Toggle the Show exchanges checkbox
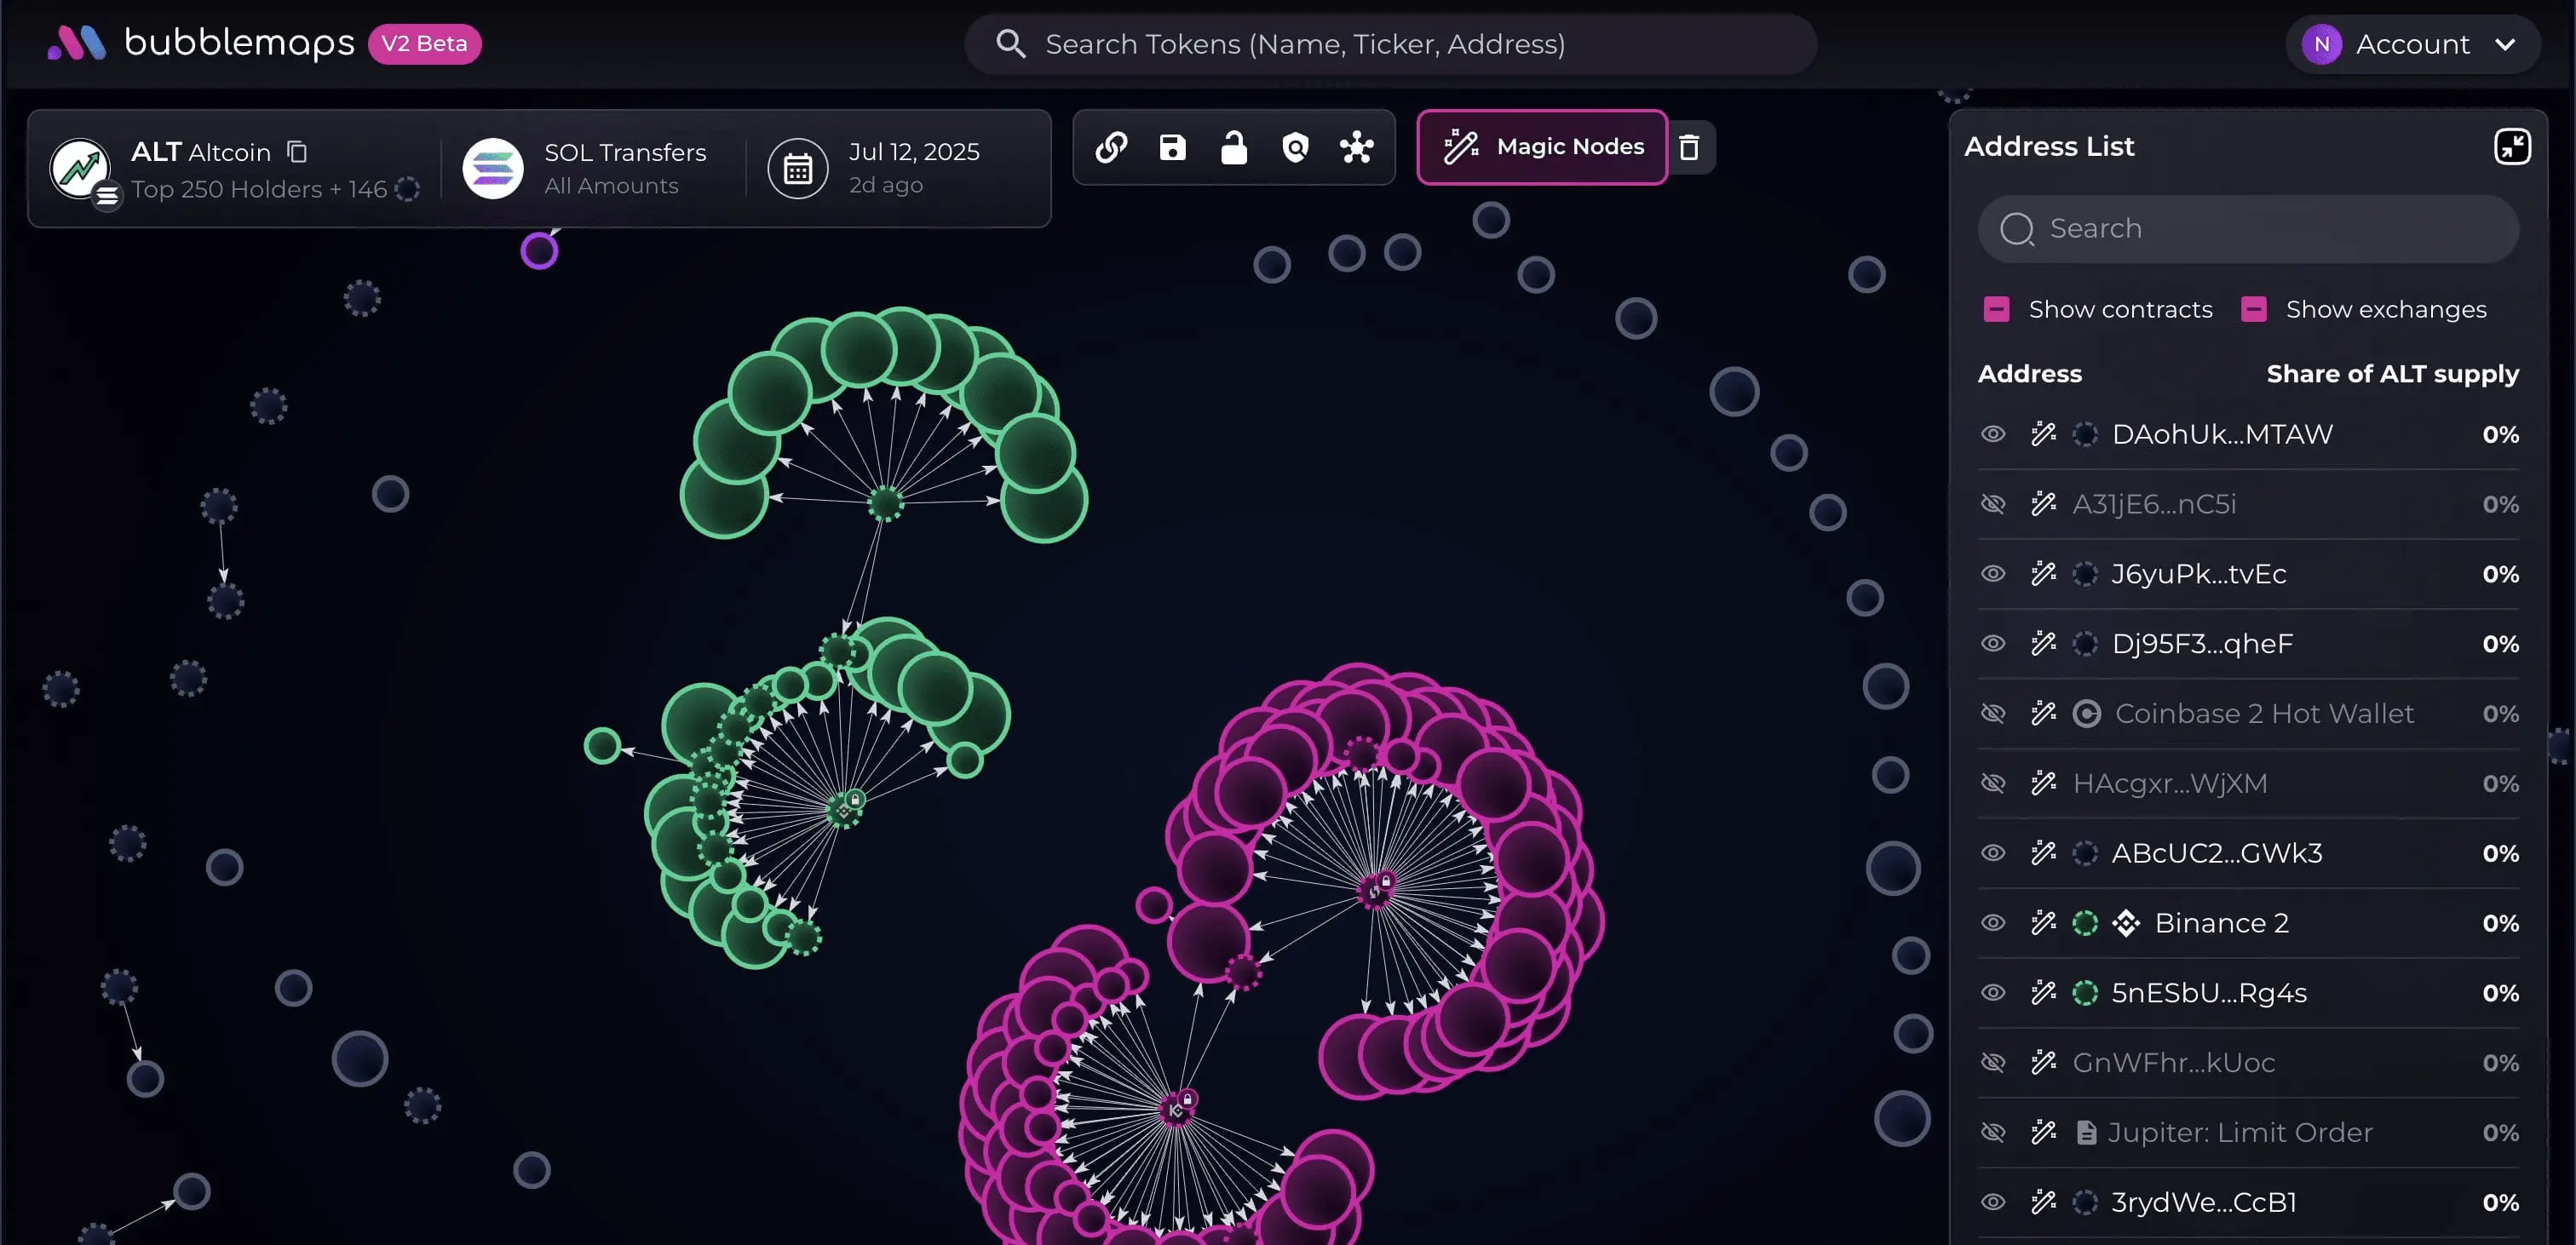This screenshot has width=2576, height=1245. pyautogui.click(x=2253, y=309)
